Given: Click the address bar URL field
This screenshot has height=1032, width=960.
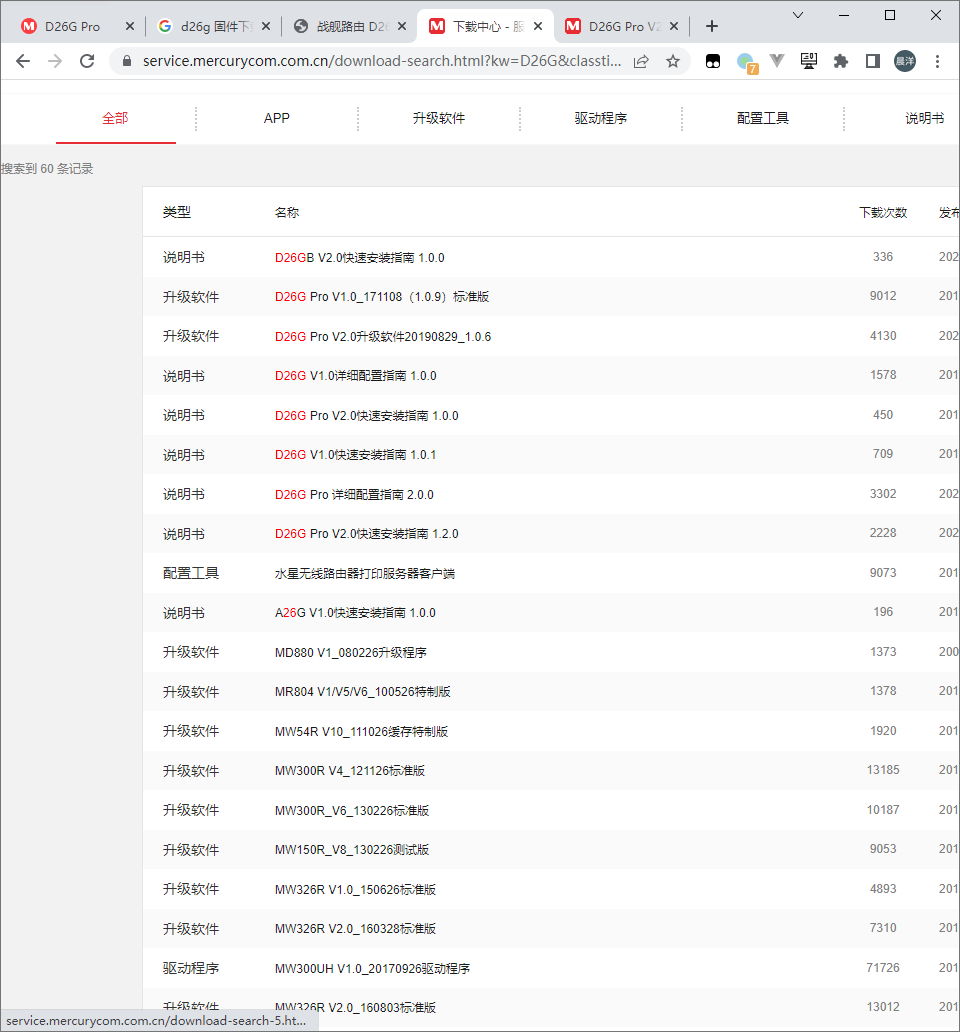Looking at the screenshot, I should pos(380,61).
